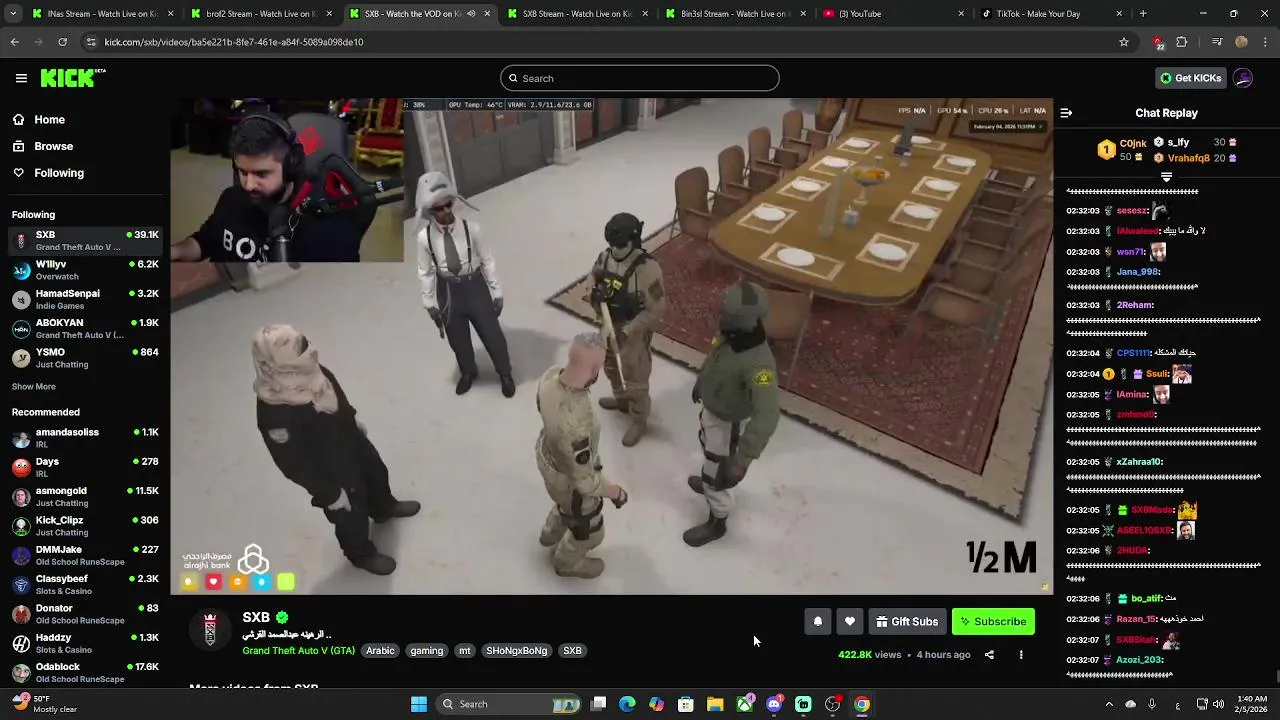Reload the current page
The width and height of the screenshot is (1280, 720).
tap(63, 42)
